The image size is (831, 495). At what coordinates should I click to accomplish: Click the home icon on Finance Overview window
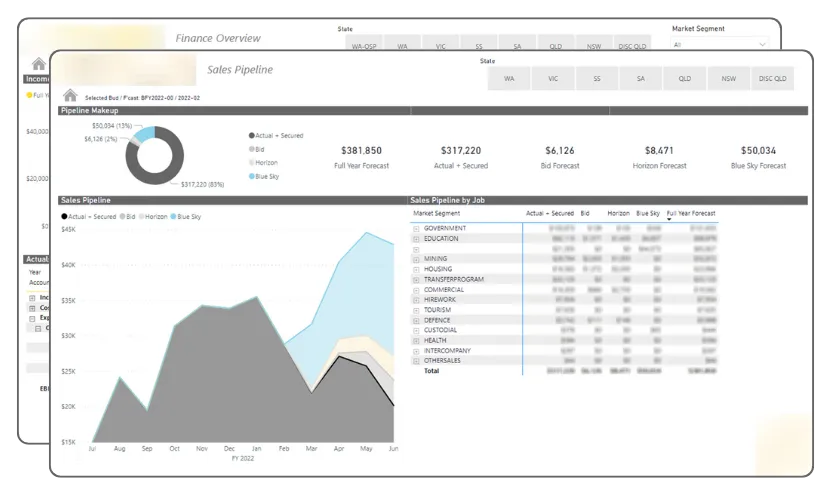[39, 64]
